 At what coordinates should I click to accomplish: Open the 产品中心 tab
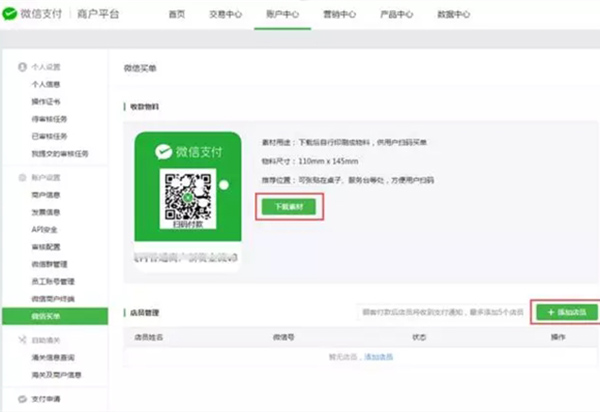click(x=396, y=14)
